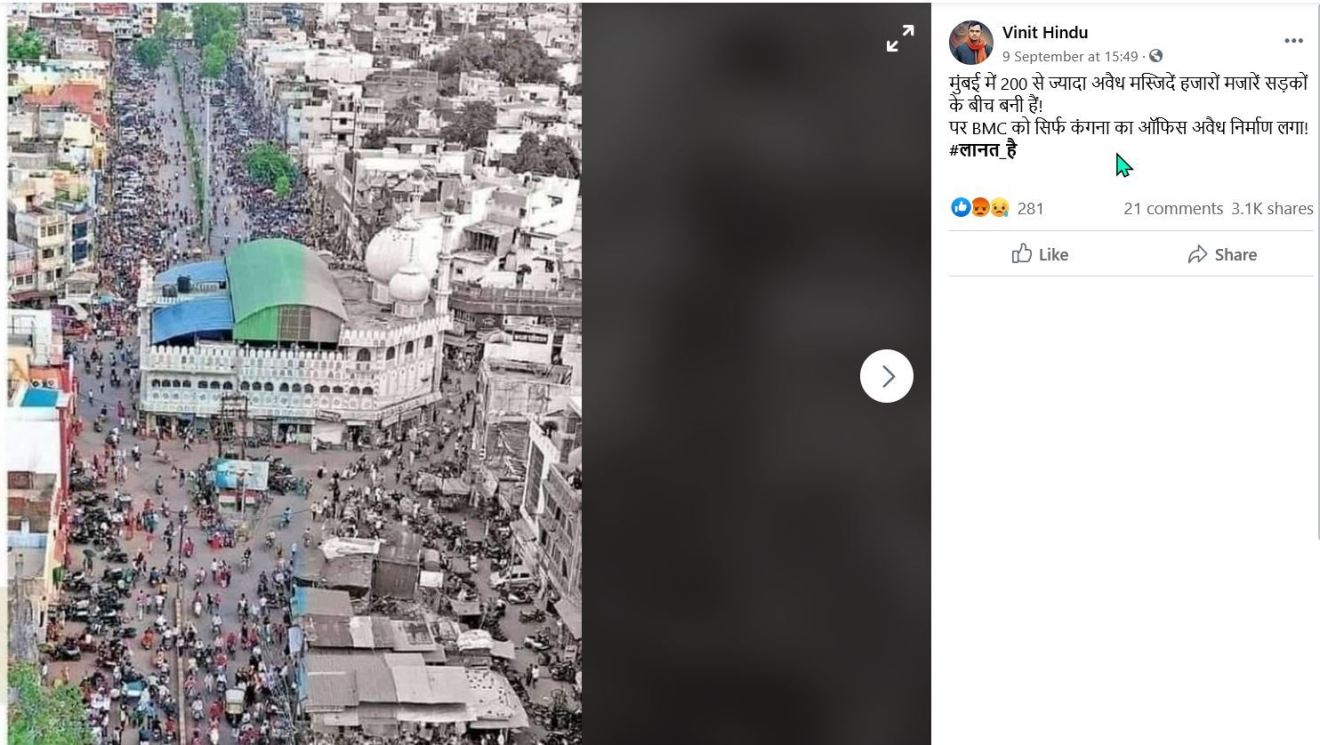Click the fullscreen expand arrows icon
This screenshot has width=1320, height=745.
[899, 37]
